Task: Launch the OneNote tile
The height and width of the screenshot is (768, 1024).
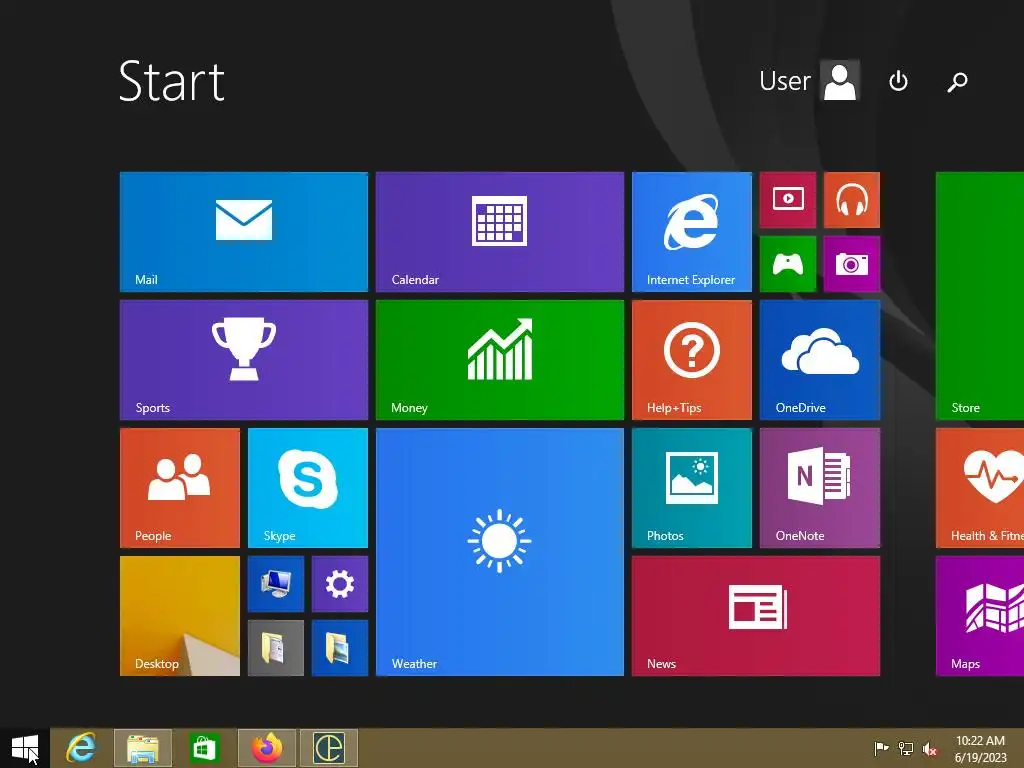Action: (x=820, y=488)
